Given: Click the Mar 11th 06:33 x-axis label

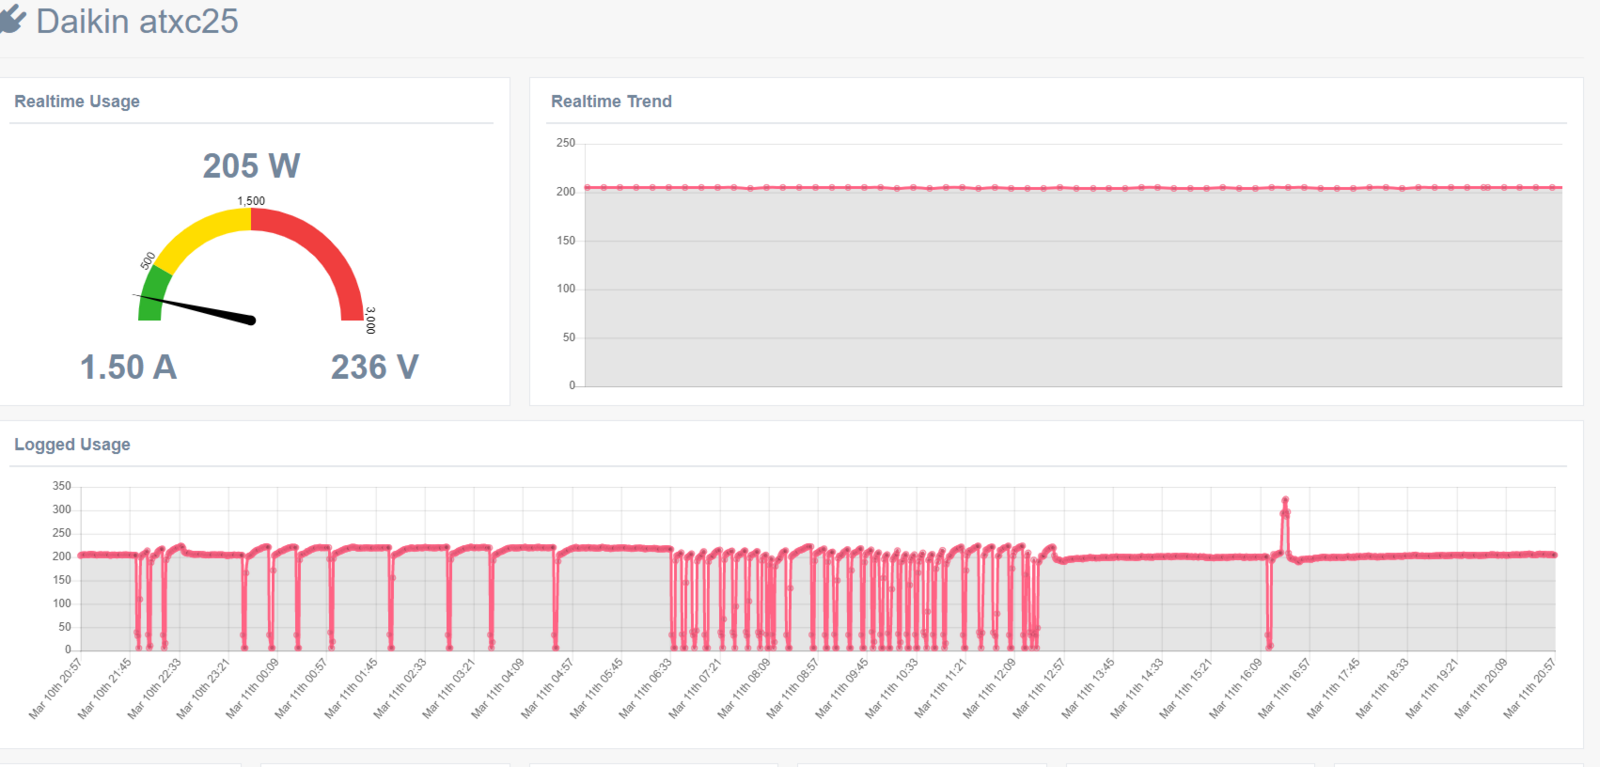Looking at the screenshot, I should [646, 688].
